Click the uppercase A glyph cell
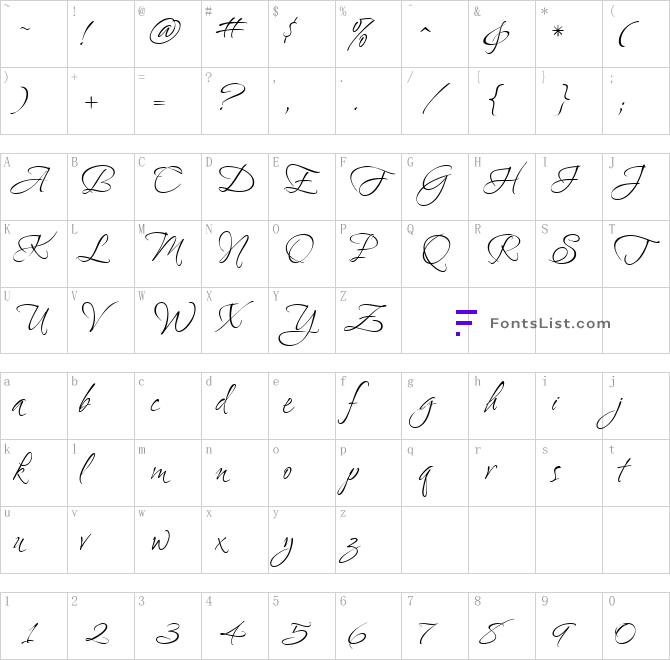This screenshot has height=660, width=670. click(34, 187)
